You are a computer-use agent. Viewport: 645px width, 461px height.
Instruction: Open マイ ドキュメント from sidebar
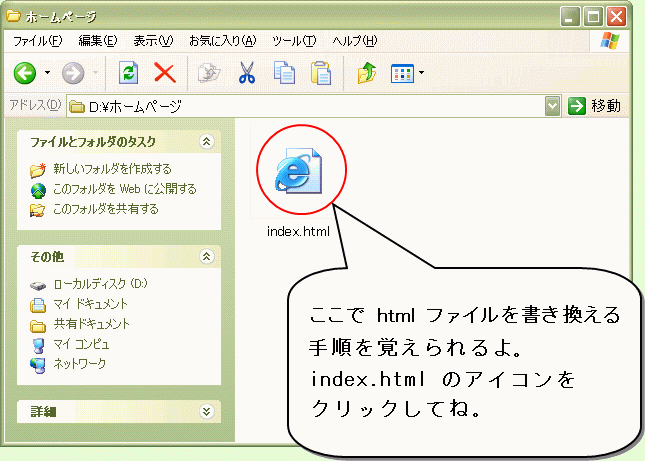pos(90,304)
